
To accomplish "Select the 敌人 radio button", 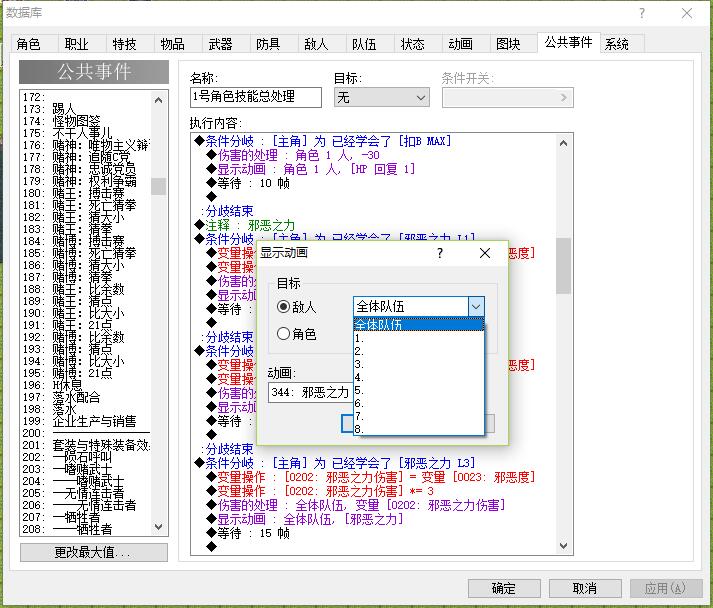I will click(283, 307).
